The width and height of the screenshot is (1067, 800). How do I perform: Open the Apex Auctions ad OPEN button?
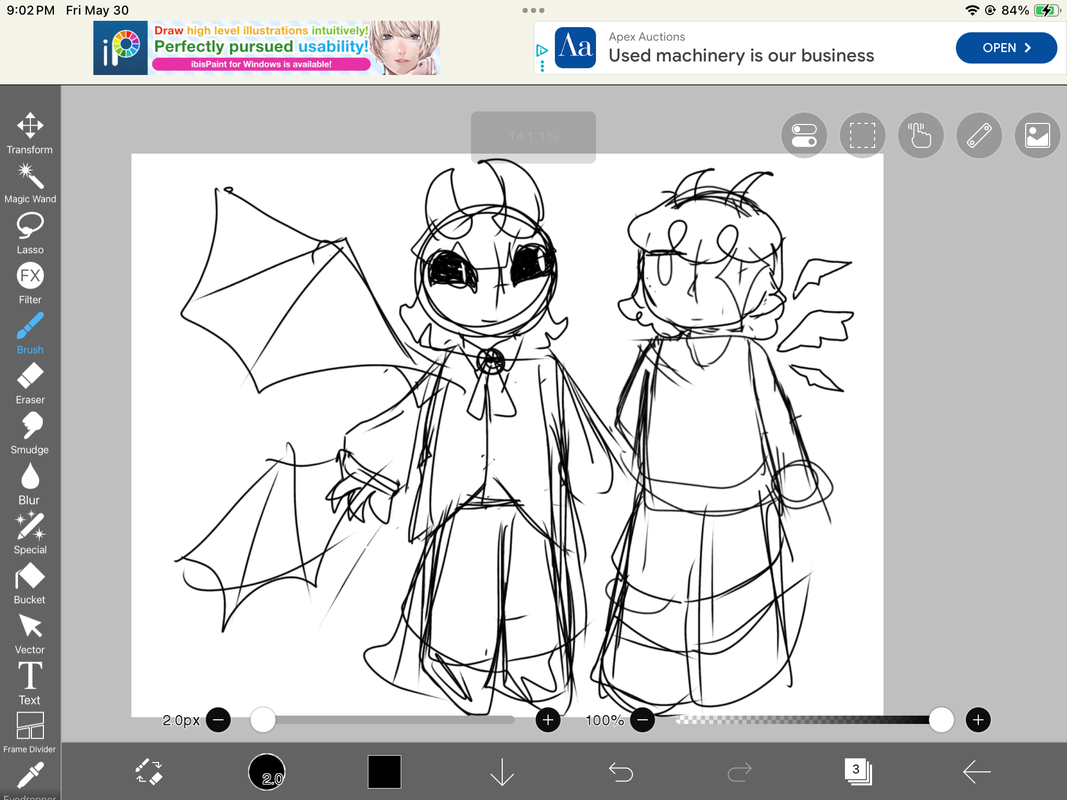1006,48
